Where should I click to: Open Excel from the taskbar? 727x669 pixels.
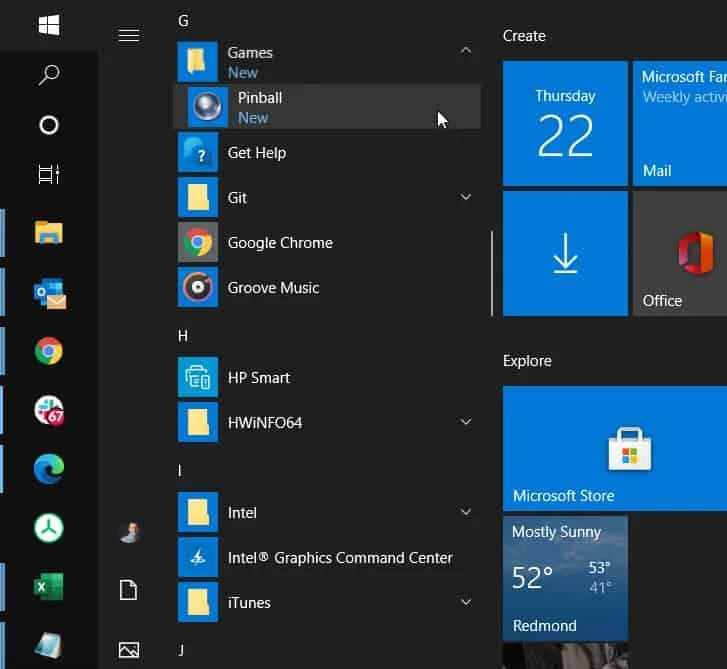click(48, 586)
